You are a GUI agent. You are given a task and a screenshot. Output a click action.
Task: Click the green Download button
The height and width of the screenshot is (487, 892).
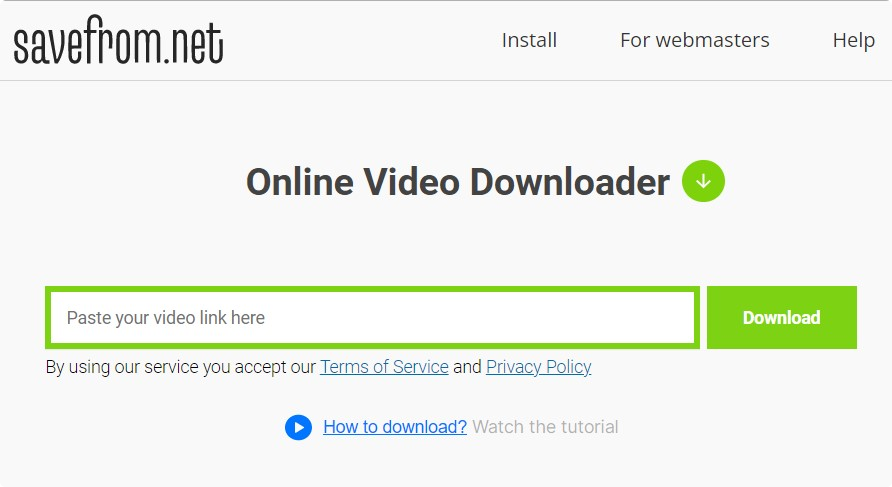(782, 317)
